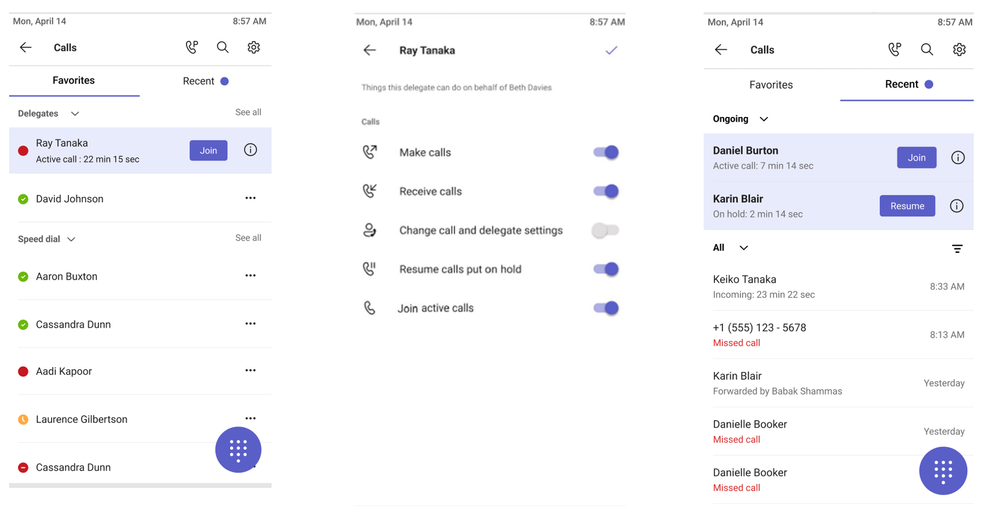Viewport: 998px width, 529px height.
Task: See all speed dial contacts
Action: point(248,237)
